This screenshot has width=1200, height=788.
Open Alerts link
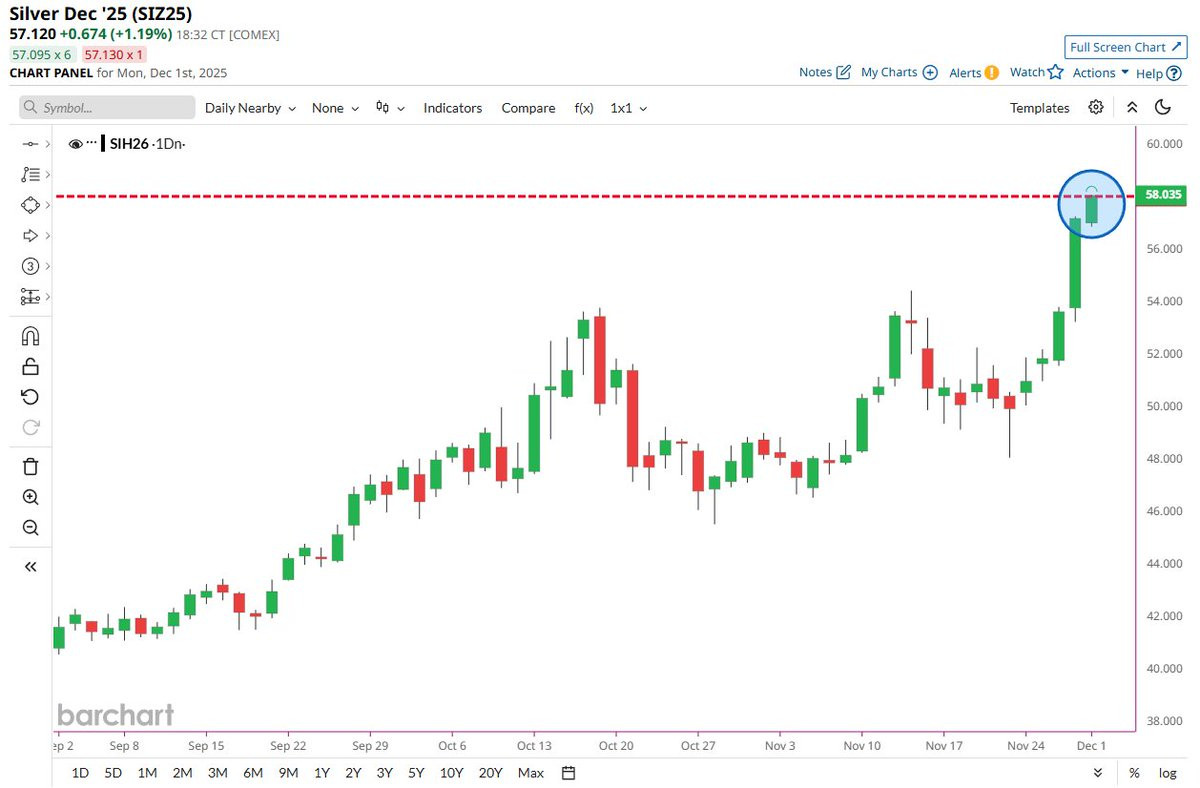(x=974, y=72)
